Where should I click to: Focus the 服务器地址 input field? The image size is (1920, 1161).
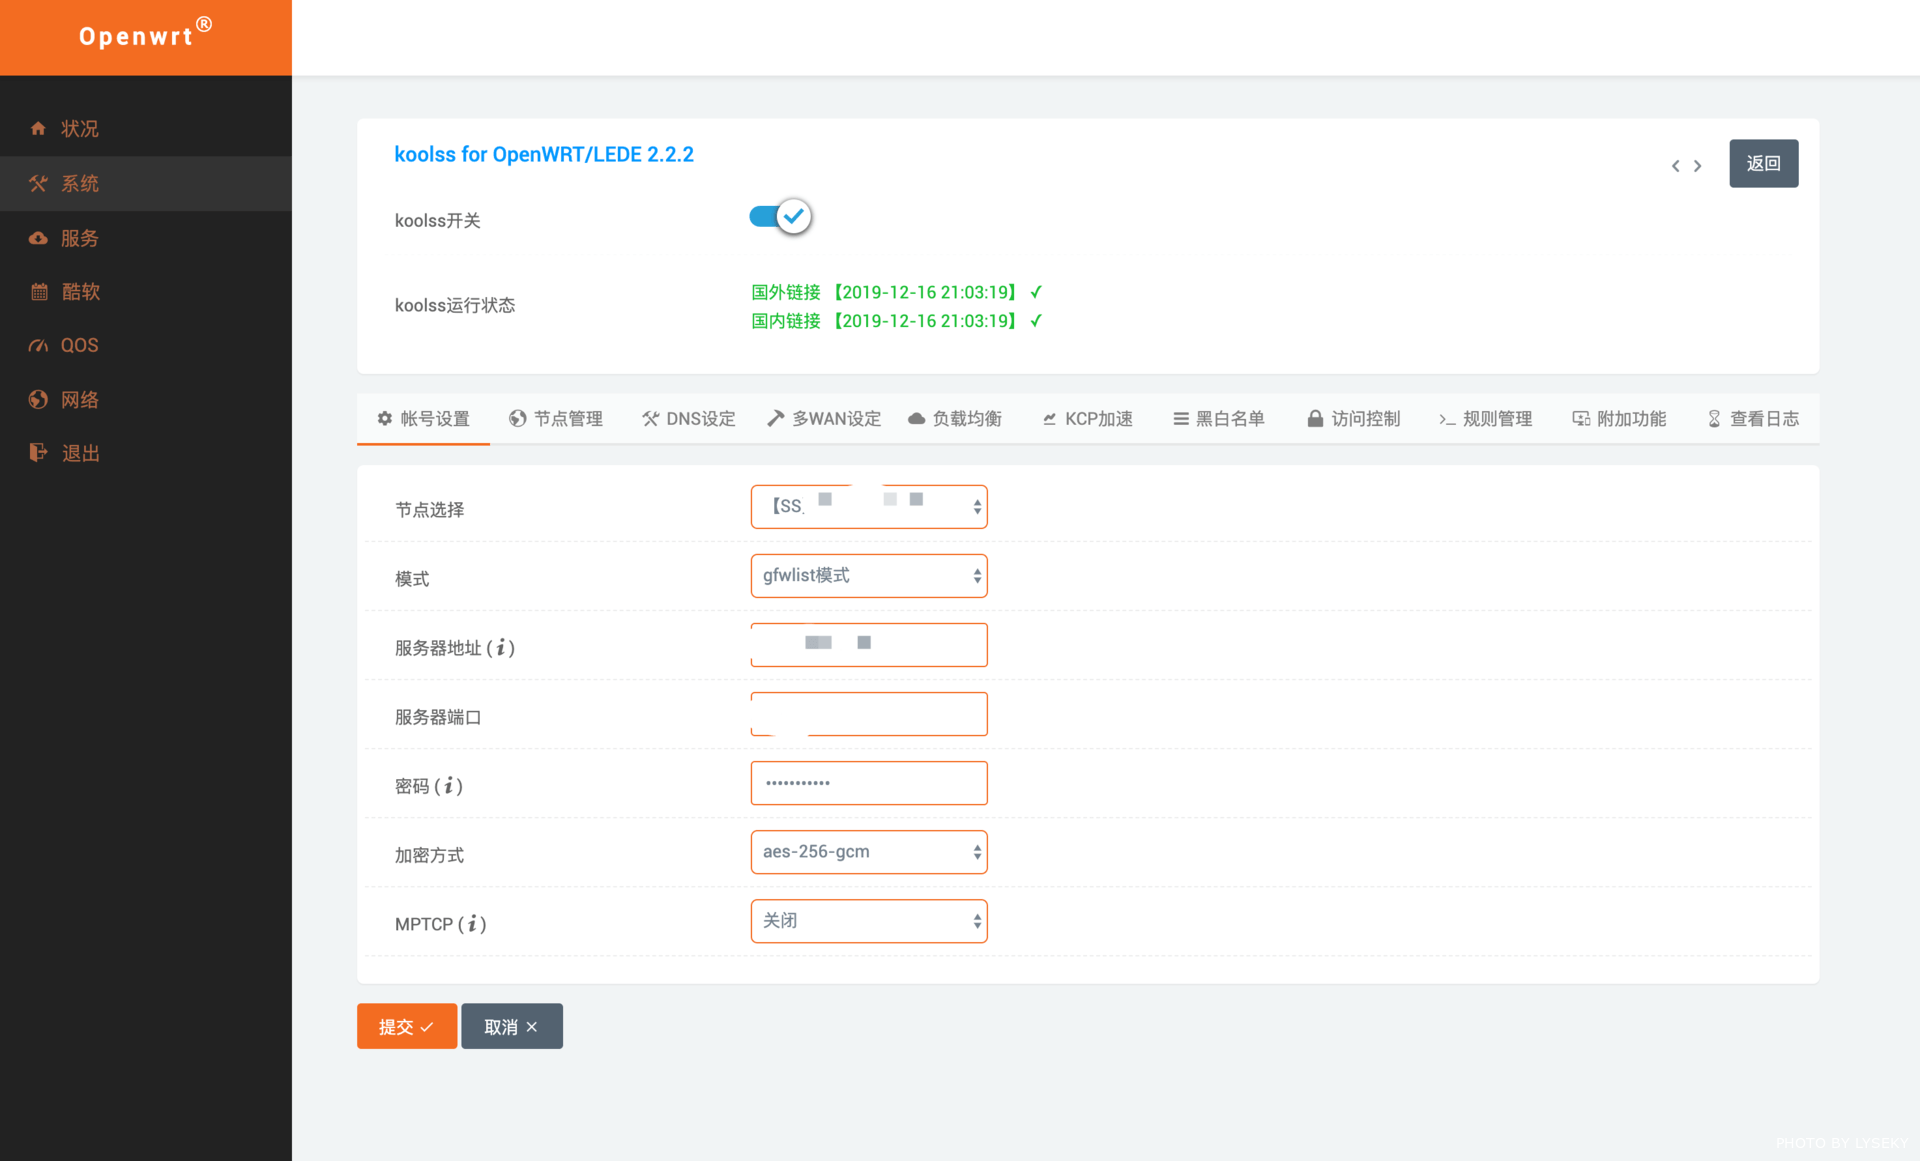[869, 645]
